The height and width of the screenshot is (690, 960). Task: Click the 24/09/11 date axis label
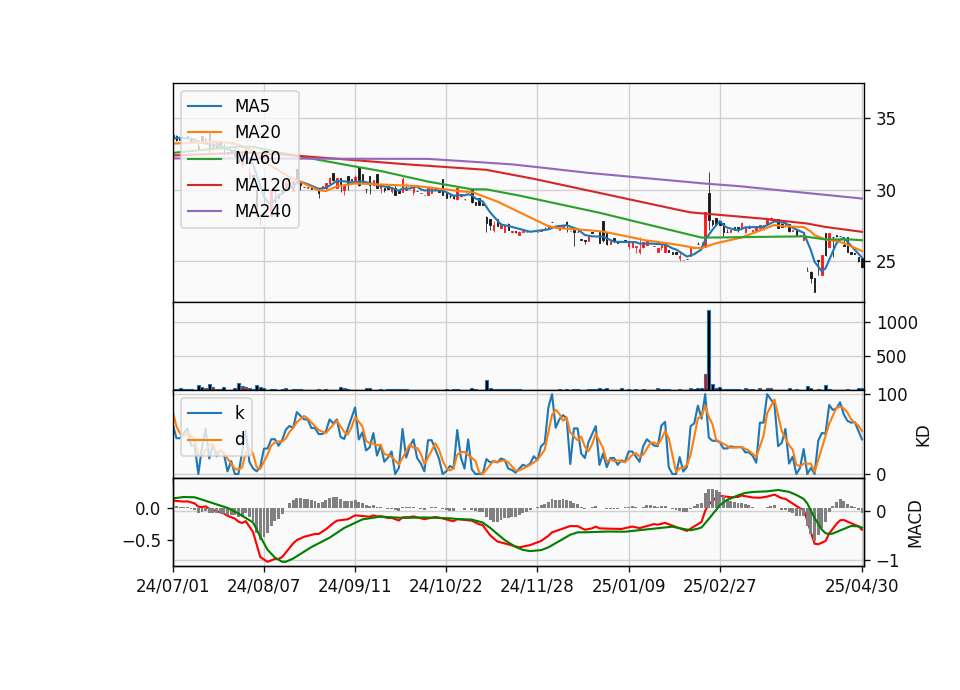pos(354,586)
